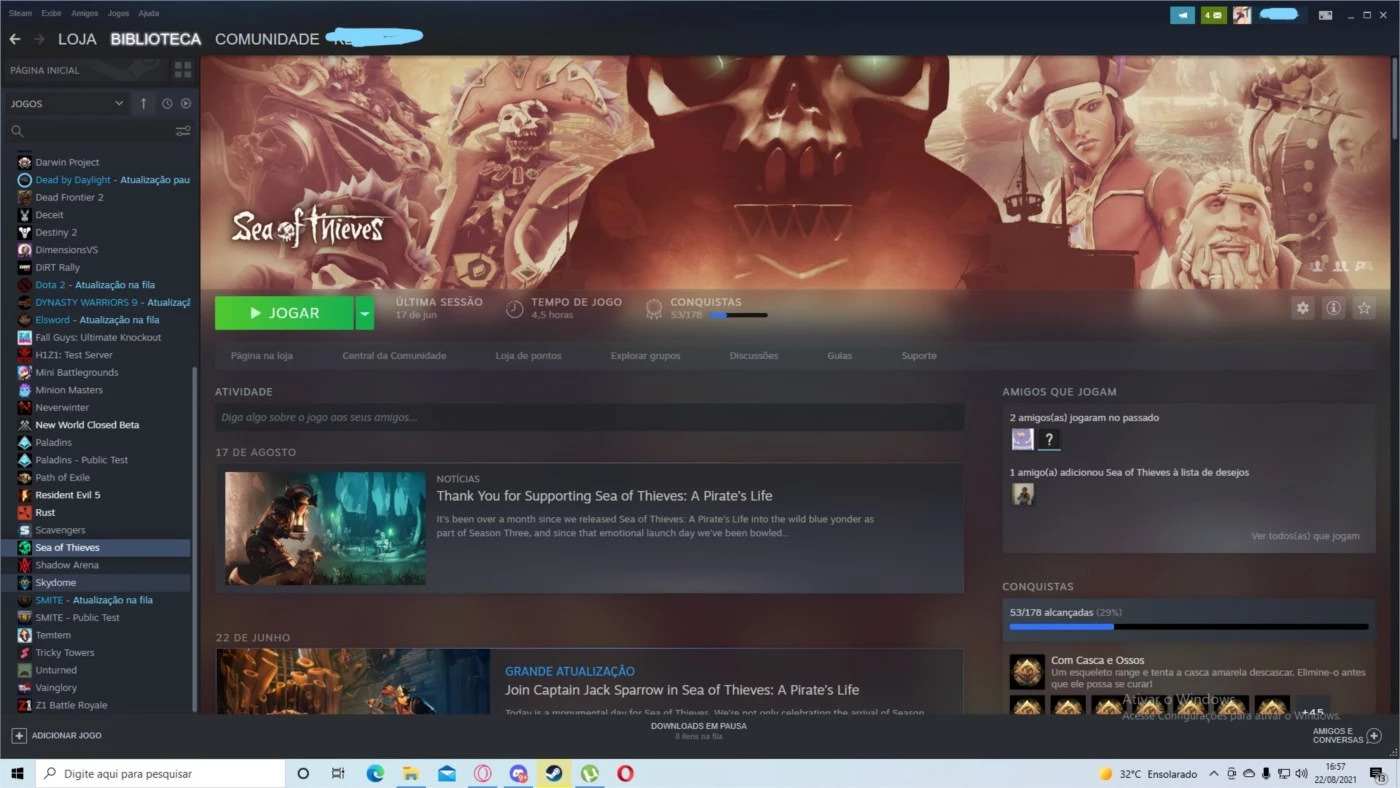Click the unknown question mark friend avatar
Viewport: 1400px width, 788px height.
[1049, 439]
